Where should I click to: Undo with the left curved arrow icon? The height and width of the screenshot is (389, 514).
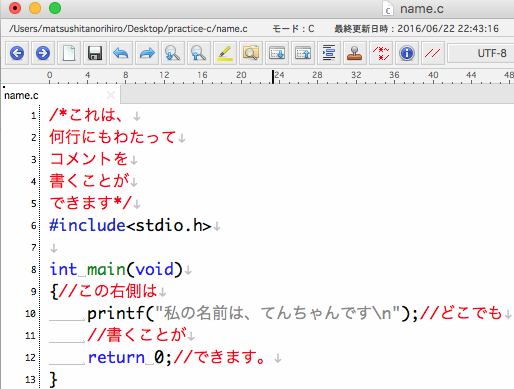(x=121, y=53)
